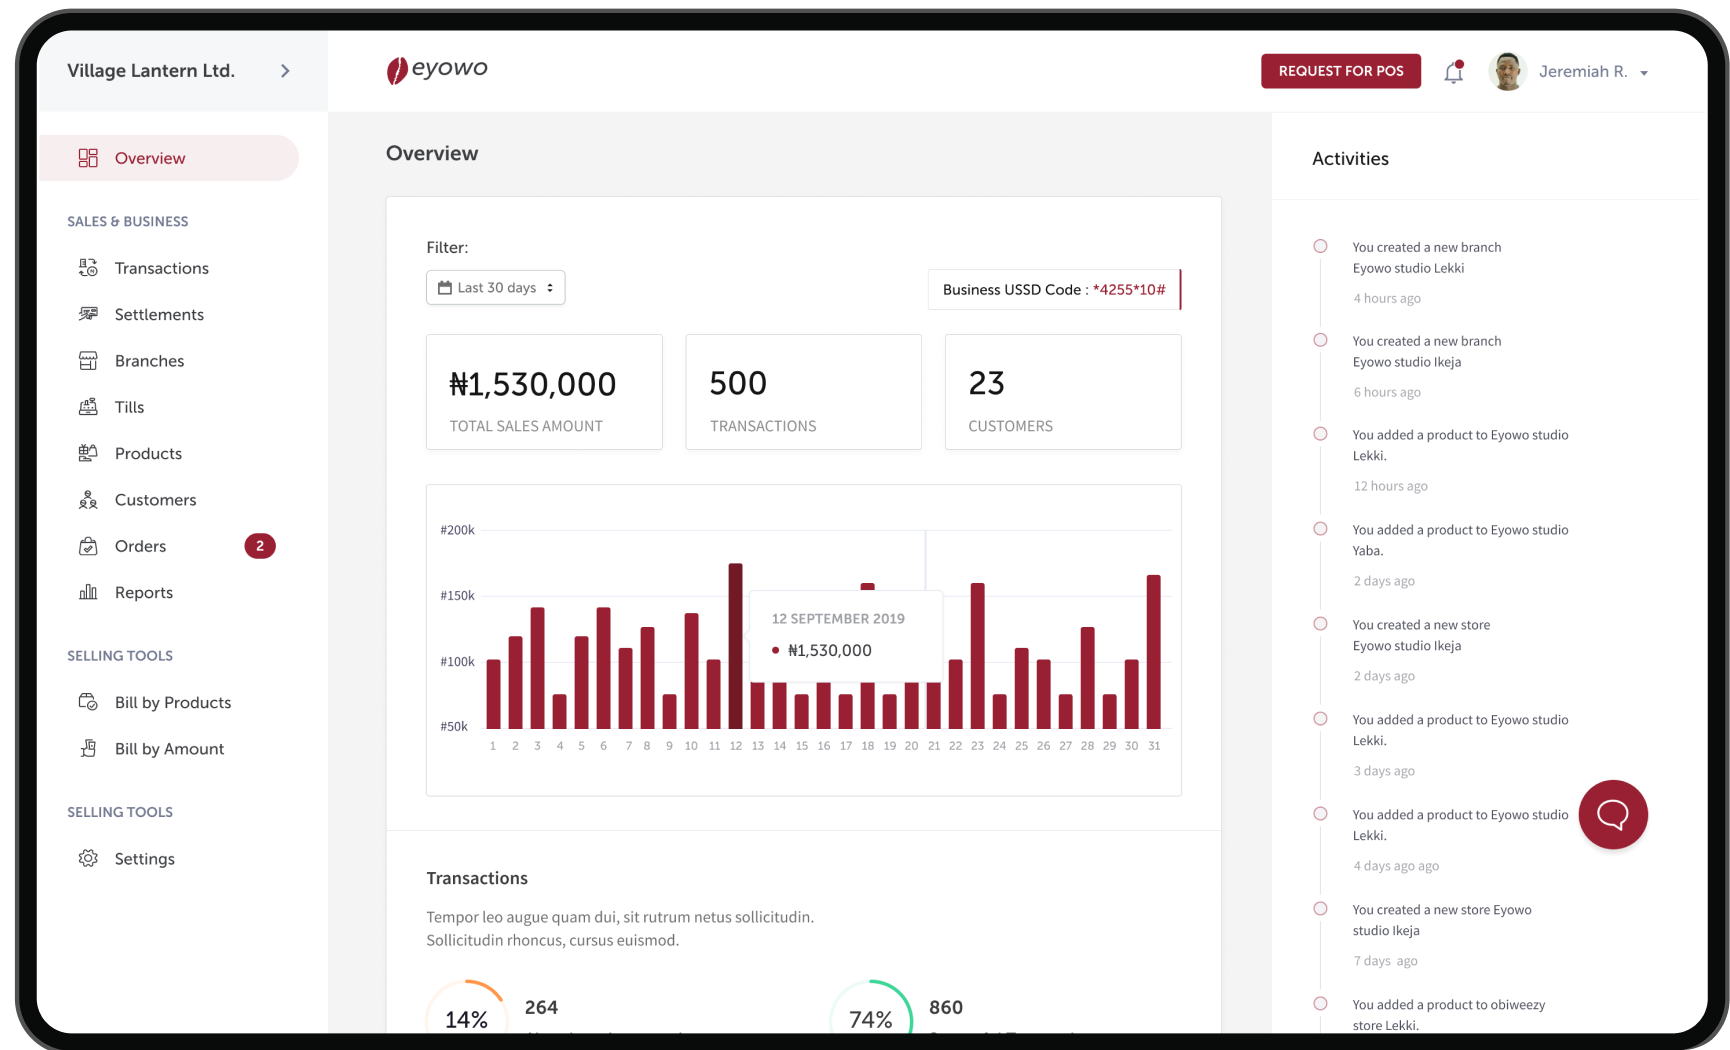Viewport: 1730px width, 1050px height.
Task: Click the tallest bar for day 12
Action: click(x=736, y=645)
